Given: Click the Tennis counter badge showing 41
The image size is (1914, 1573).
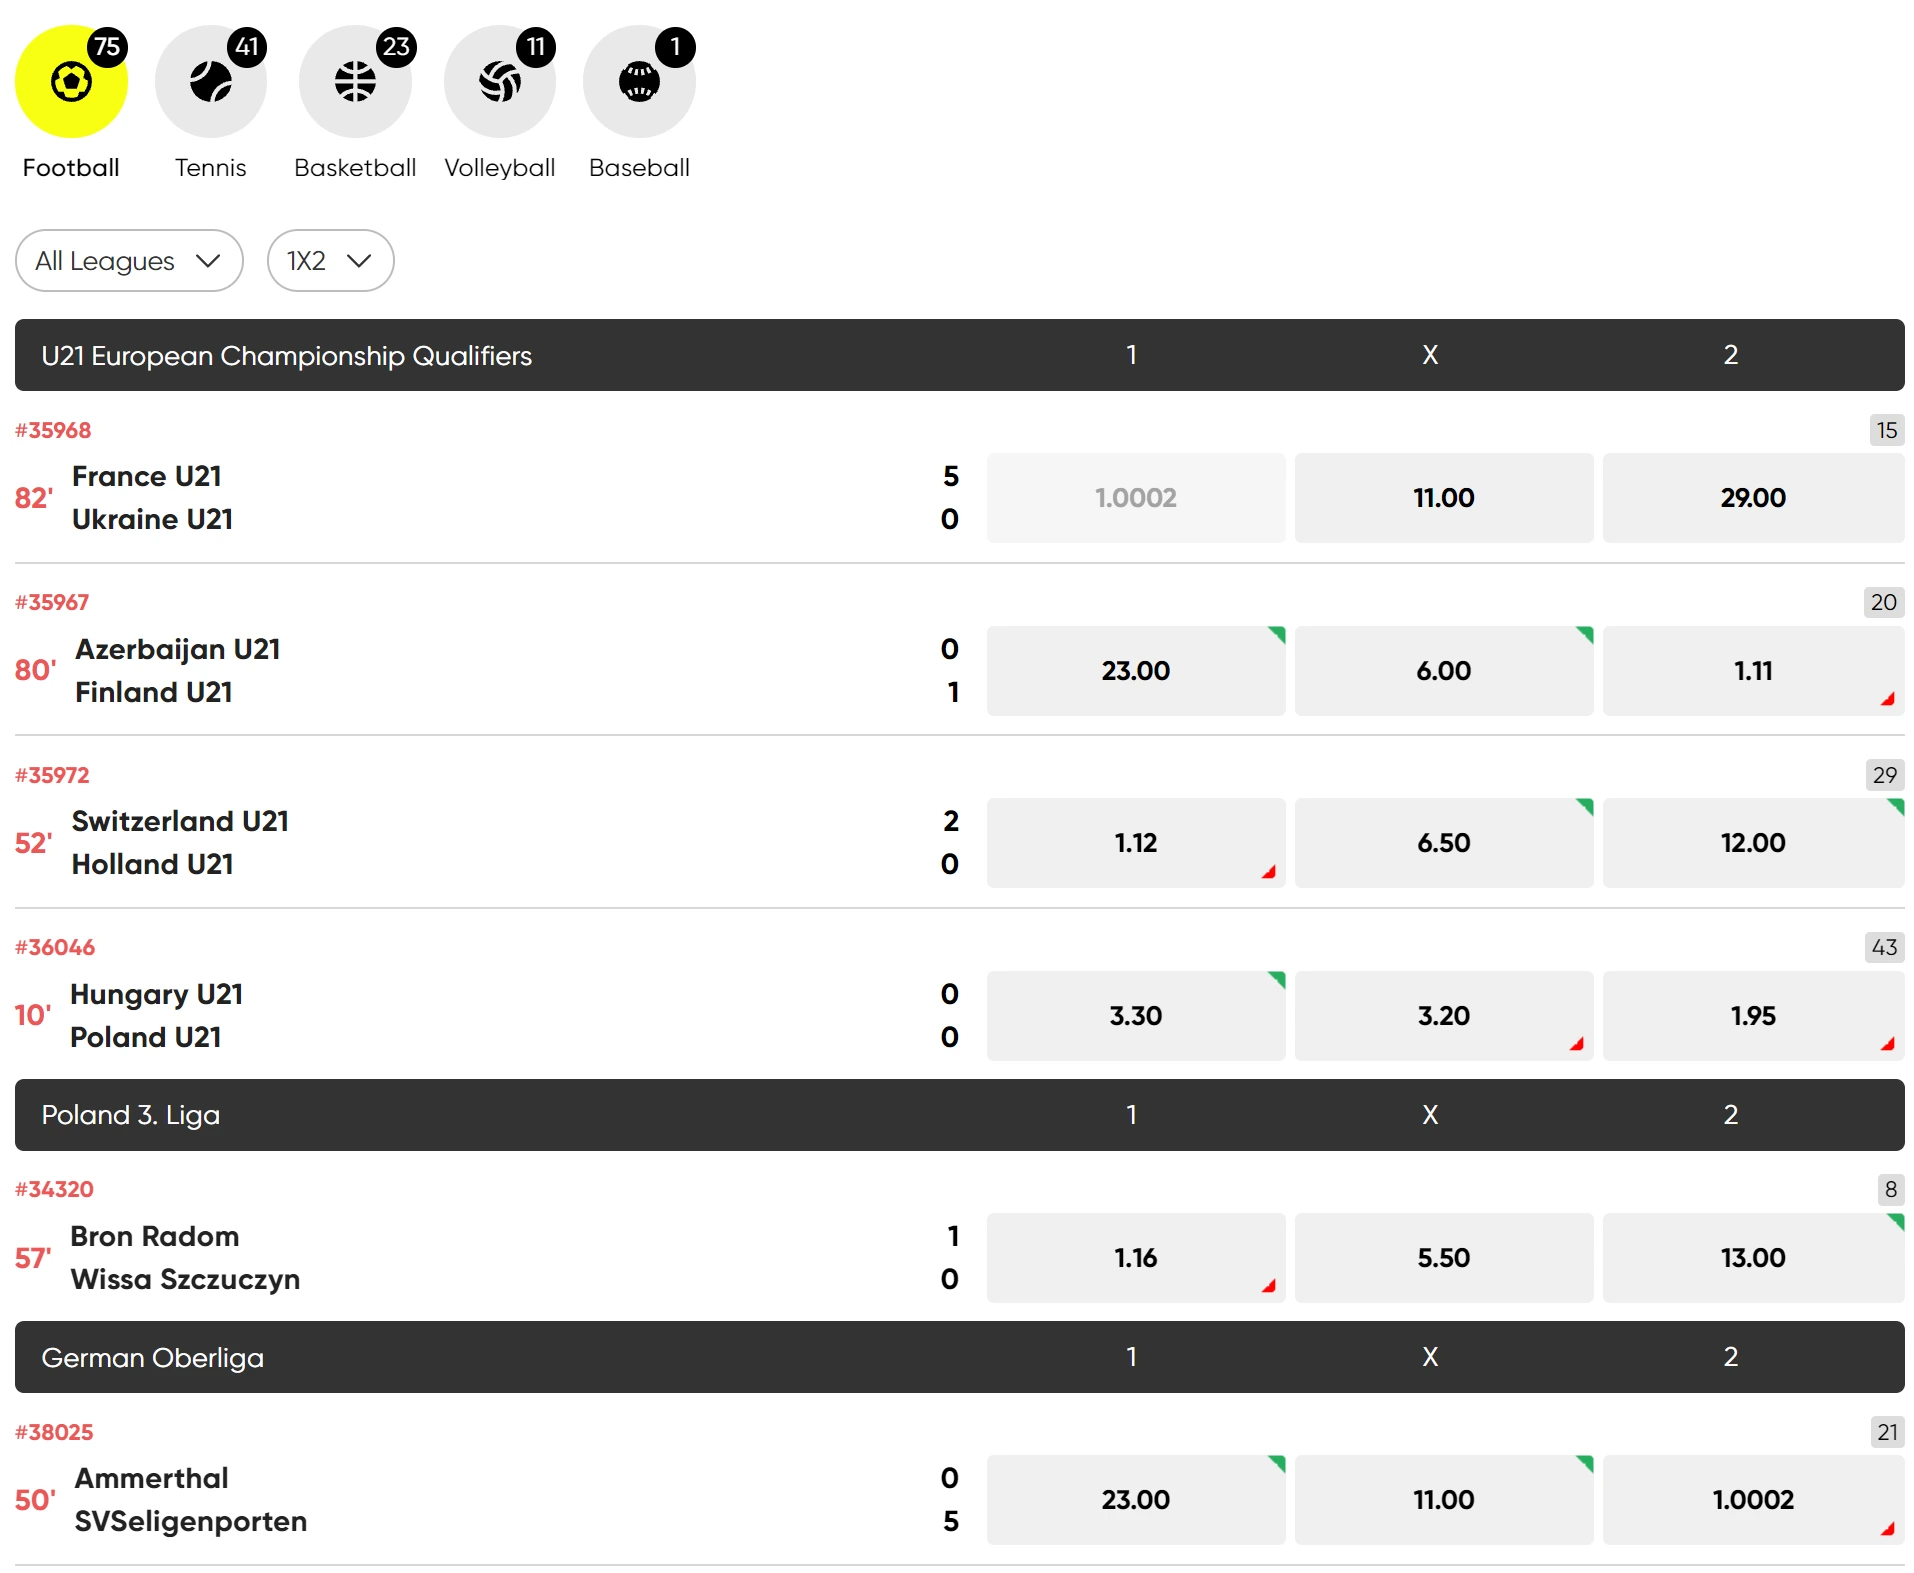Looking at the screenshot, I should pyautogui.click(x=249, y=45).
